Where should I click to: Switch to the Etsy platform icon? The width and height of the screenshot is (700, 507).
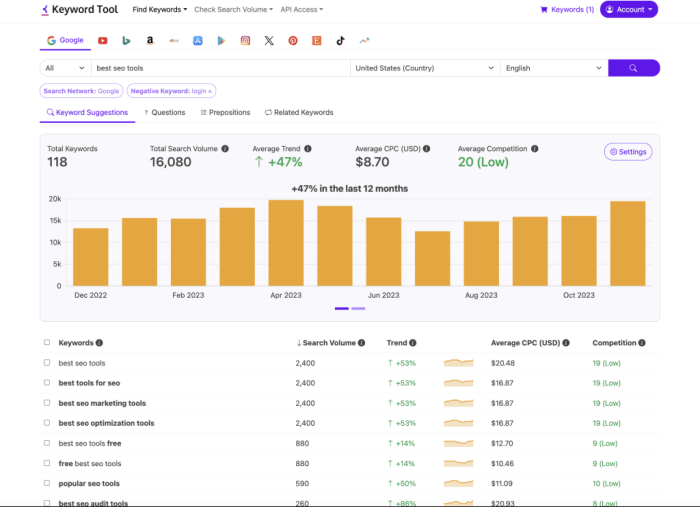coord(317,41)
